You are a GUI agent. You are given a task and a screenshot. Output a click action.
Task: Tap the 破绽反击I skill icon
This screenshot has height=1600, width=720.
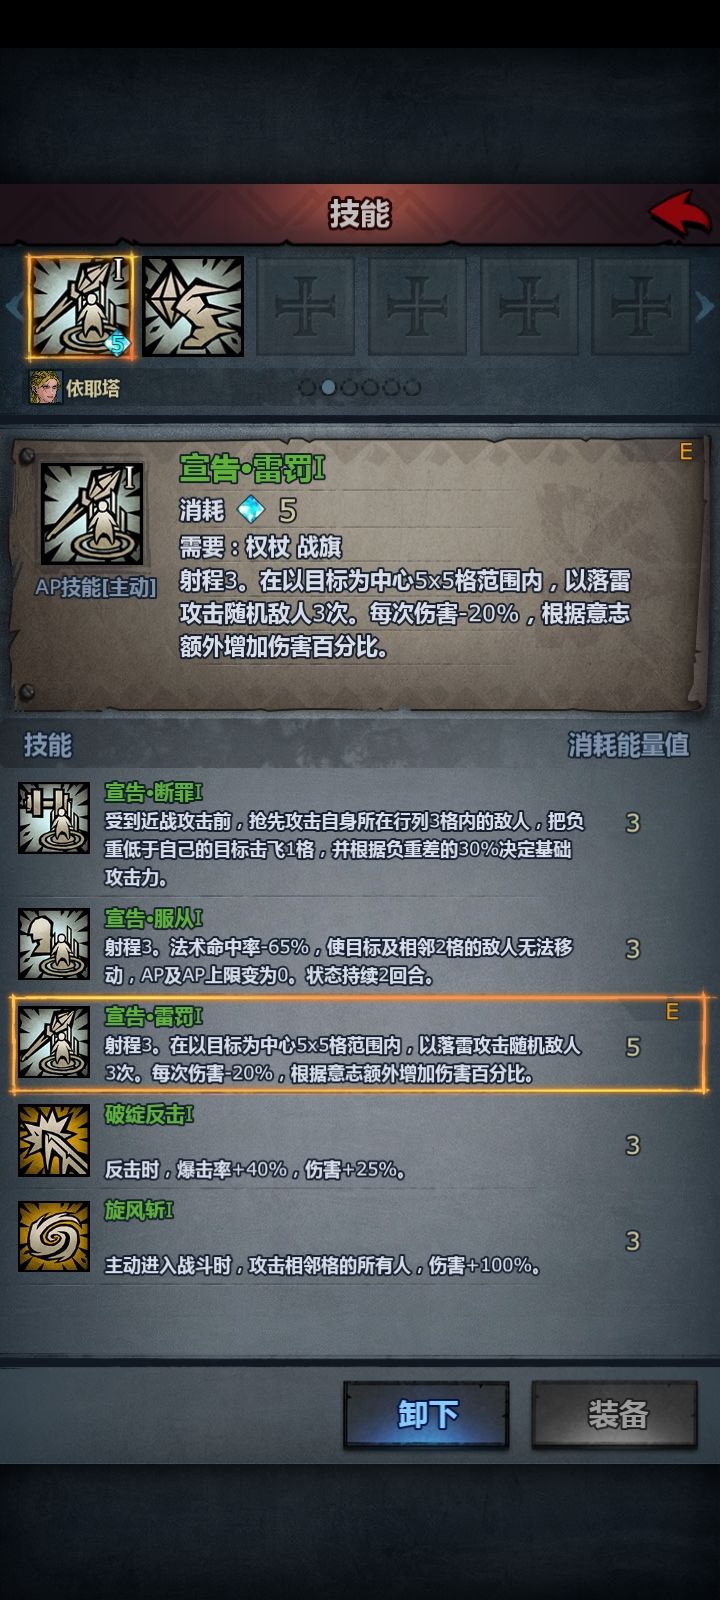tap(53, 1141)
